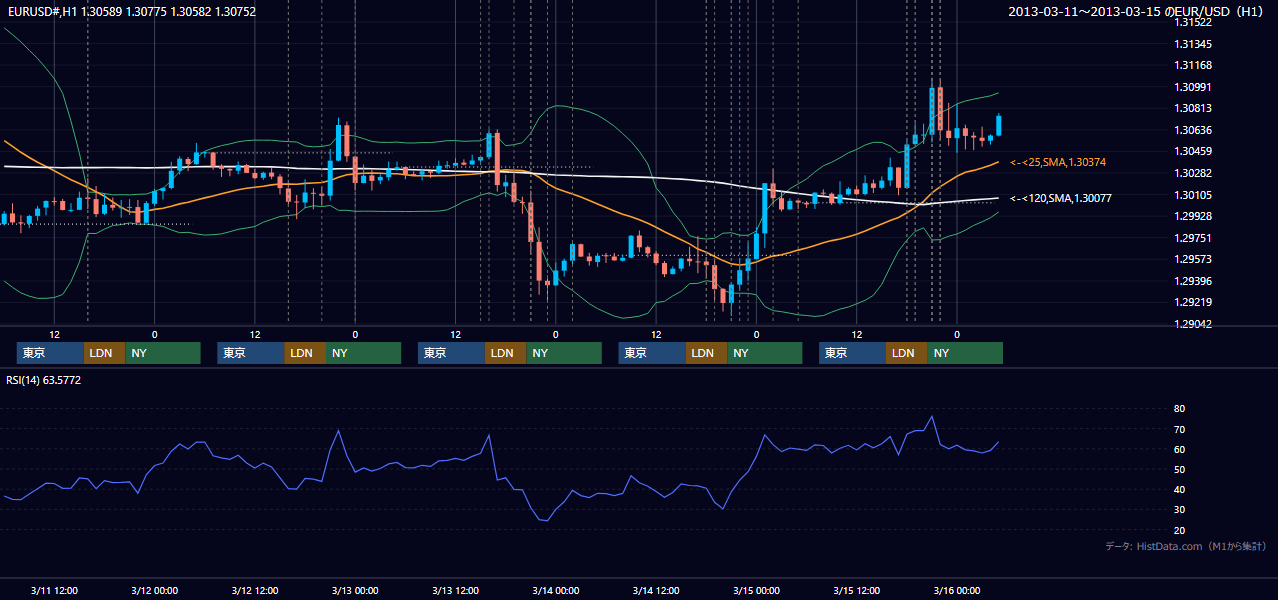Image resolution: width=1278 pixels, height=600 pixels.
Task: Select the NY session block above 3/15 00:00
Action: point(764,353)
